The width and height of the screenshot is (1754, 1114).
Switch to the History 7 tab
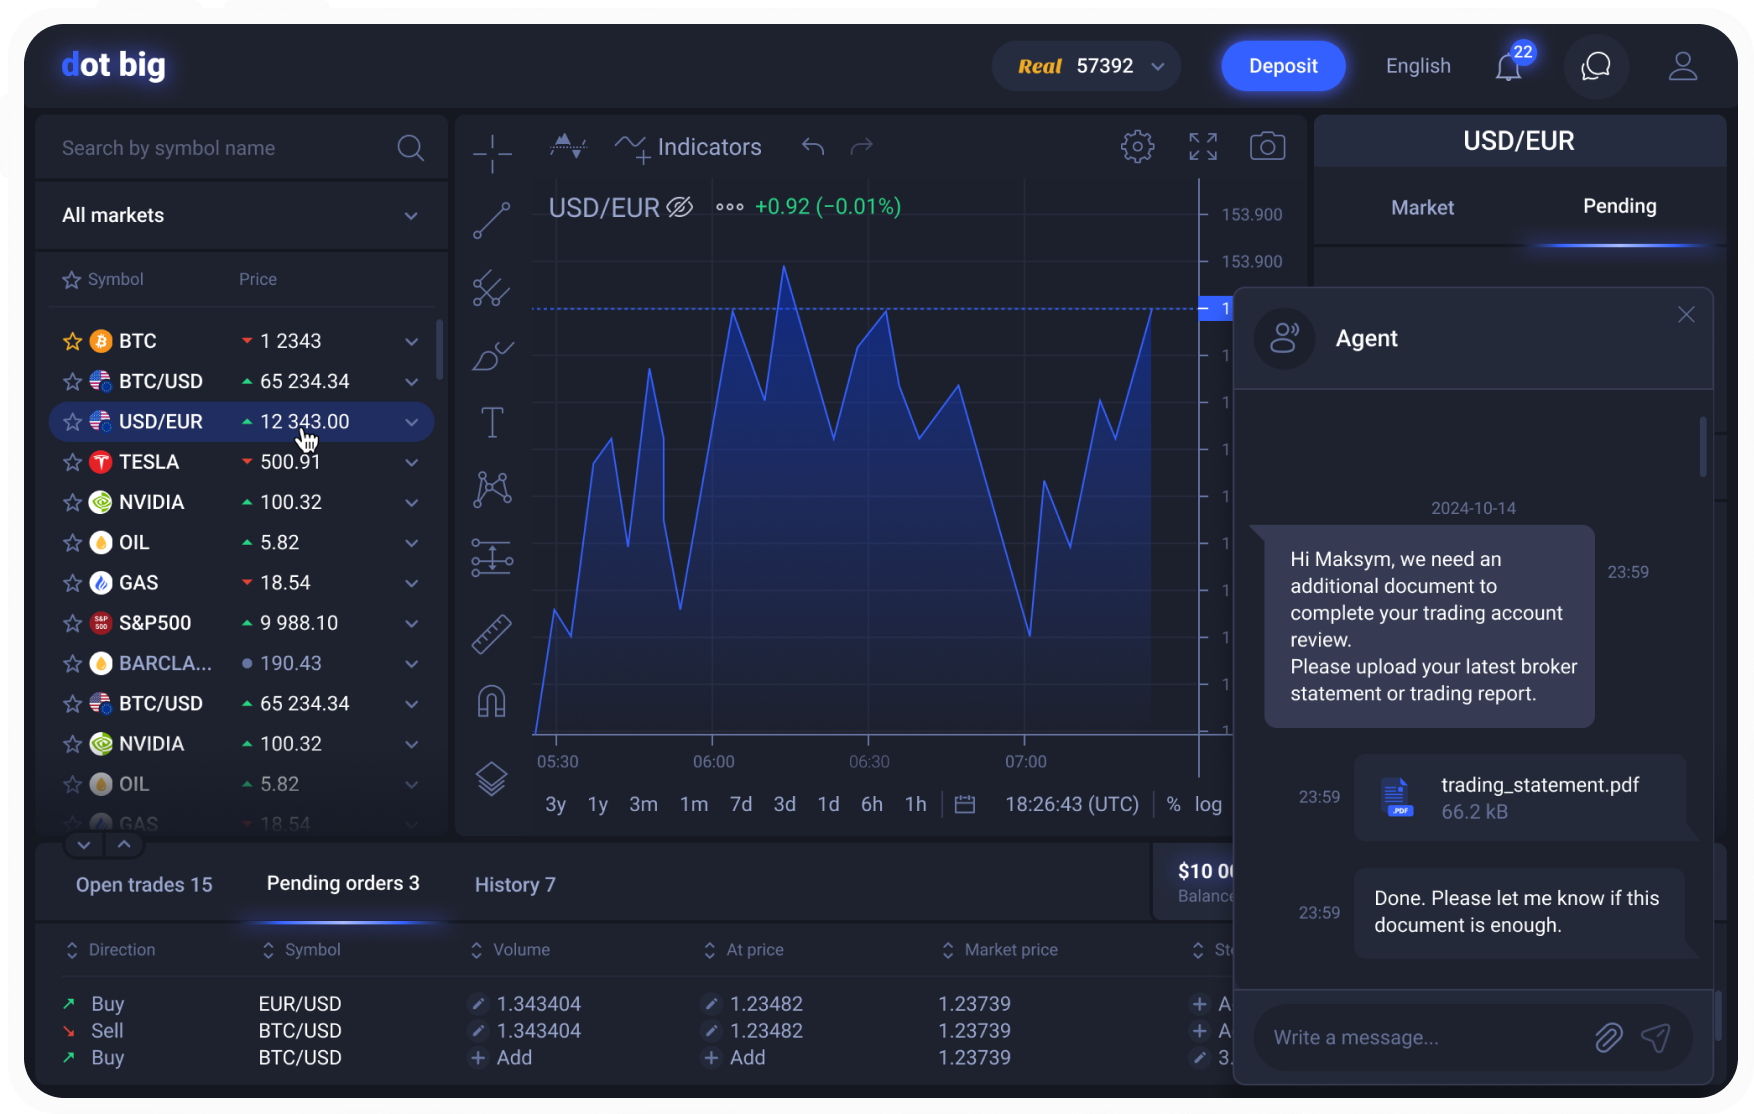[515, 885]
